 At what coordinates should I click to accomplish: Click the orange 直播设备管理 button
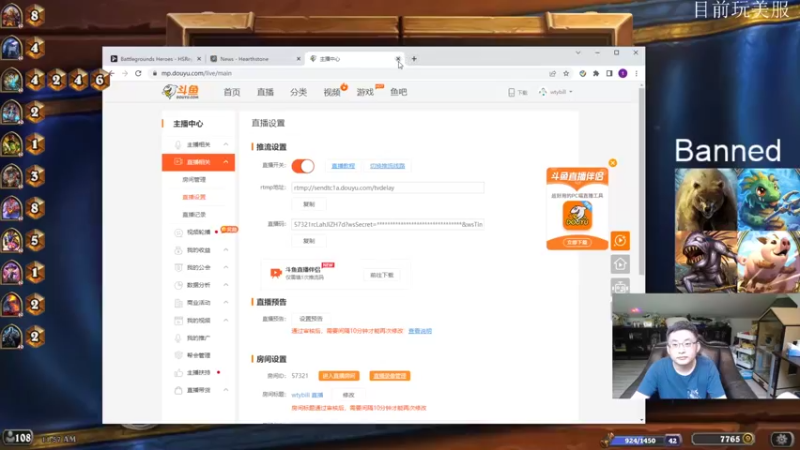[390, 376]
